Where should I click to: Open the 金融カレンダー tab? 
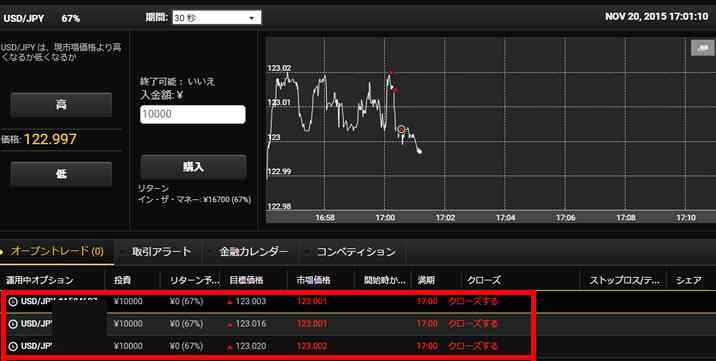click(x=253, y=251)
